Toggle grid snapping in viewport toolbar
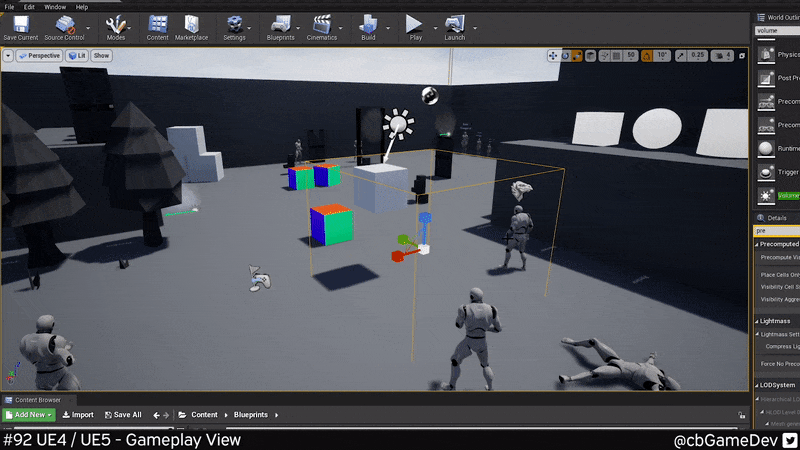The height and width of the screenshot is (450, 800). pos(616,56)
